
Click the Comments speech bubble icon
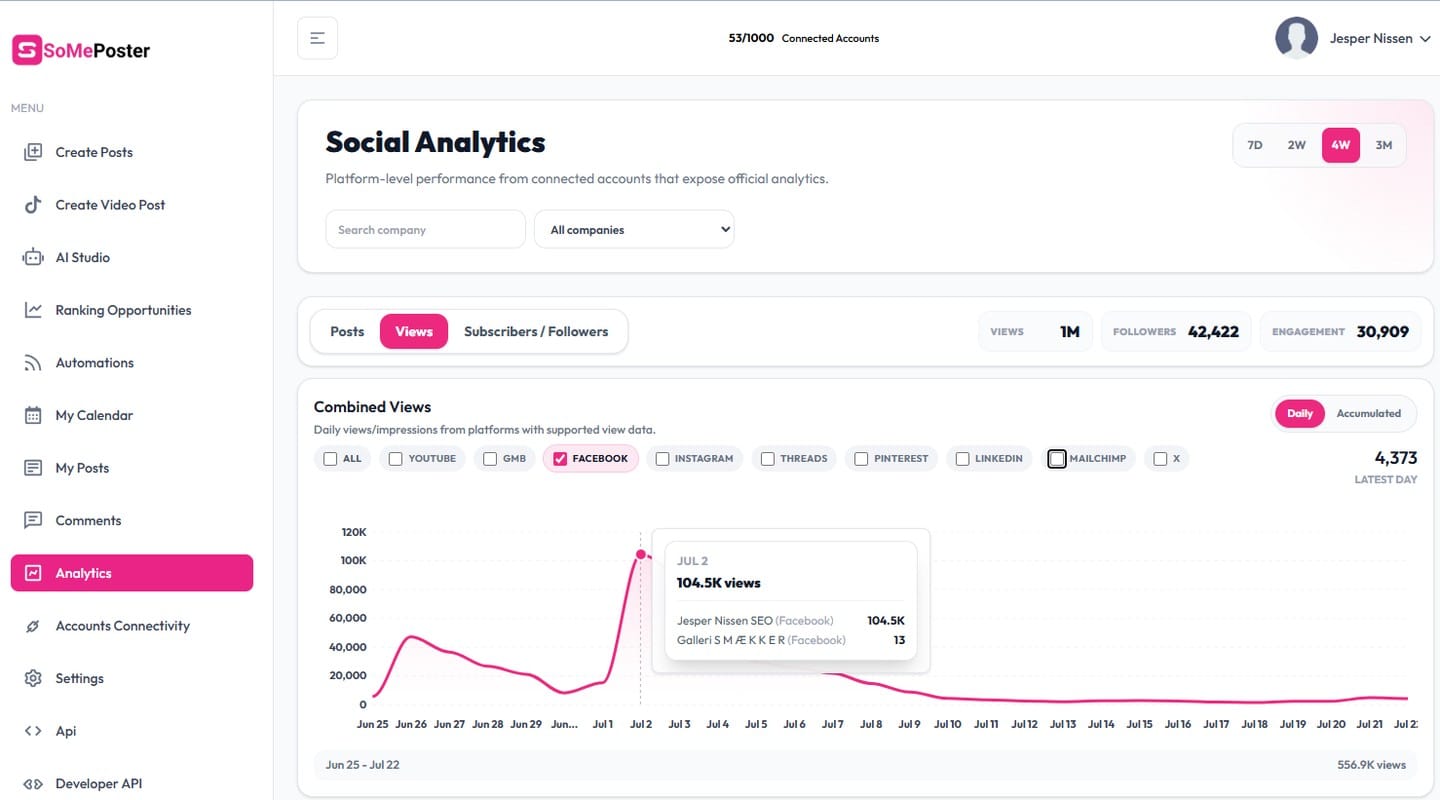pyautogui.click(x=33, y=520)
